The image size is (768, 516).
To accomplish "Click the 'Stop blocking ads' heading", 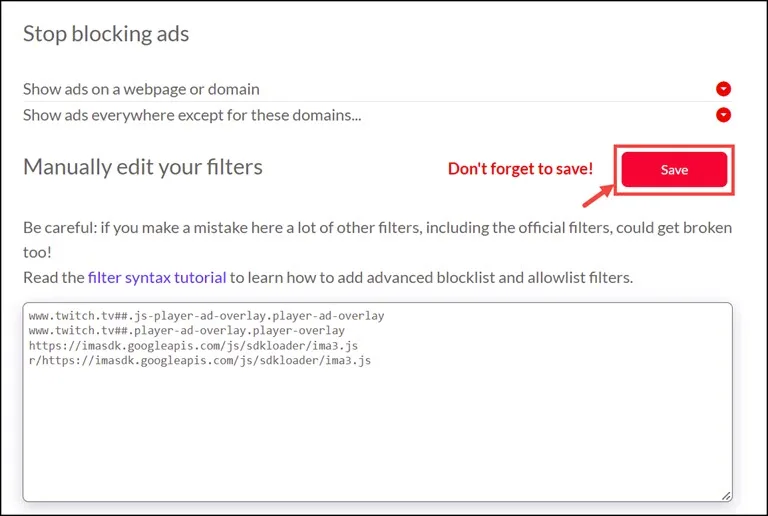I will pos(106,34).
